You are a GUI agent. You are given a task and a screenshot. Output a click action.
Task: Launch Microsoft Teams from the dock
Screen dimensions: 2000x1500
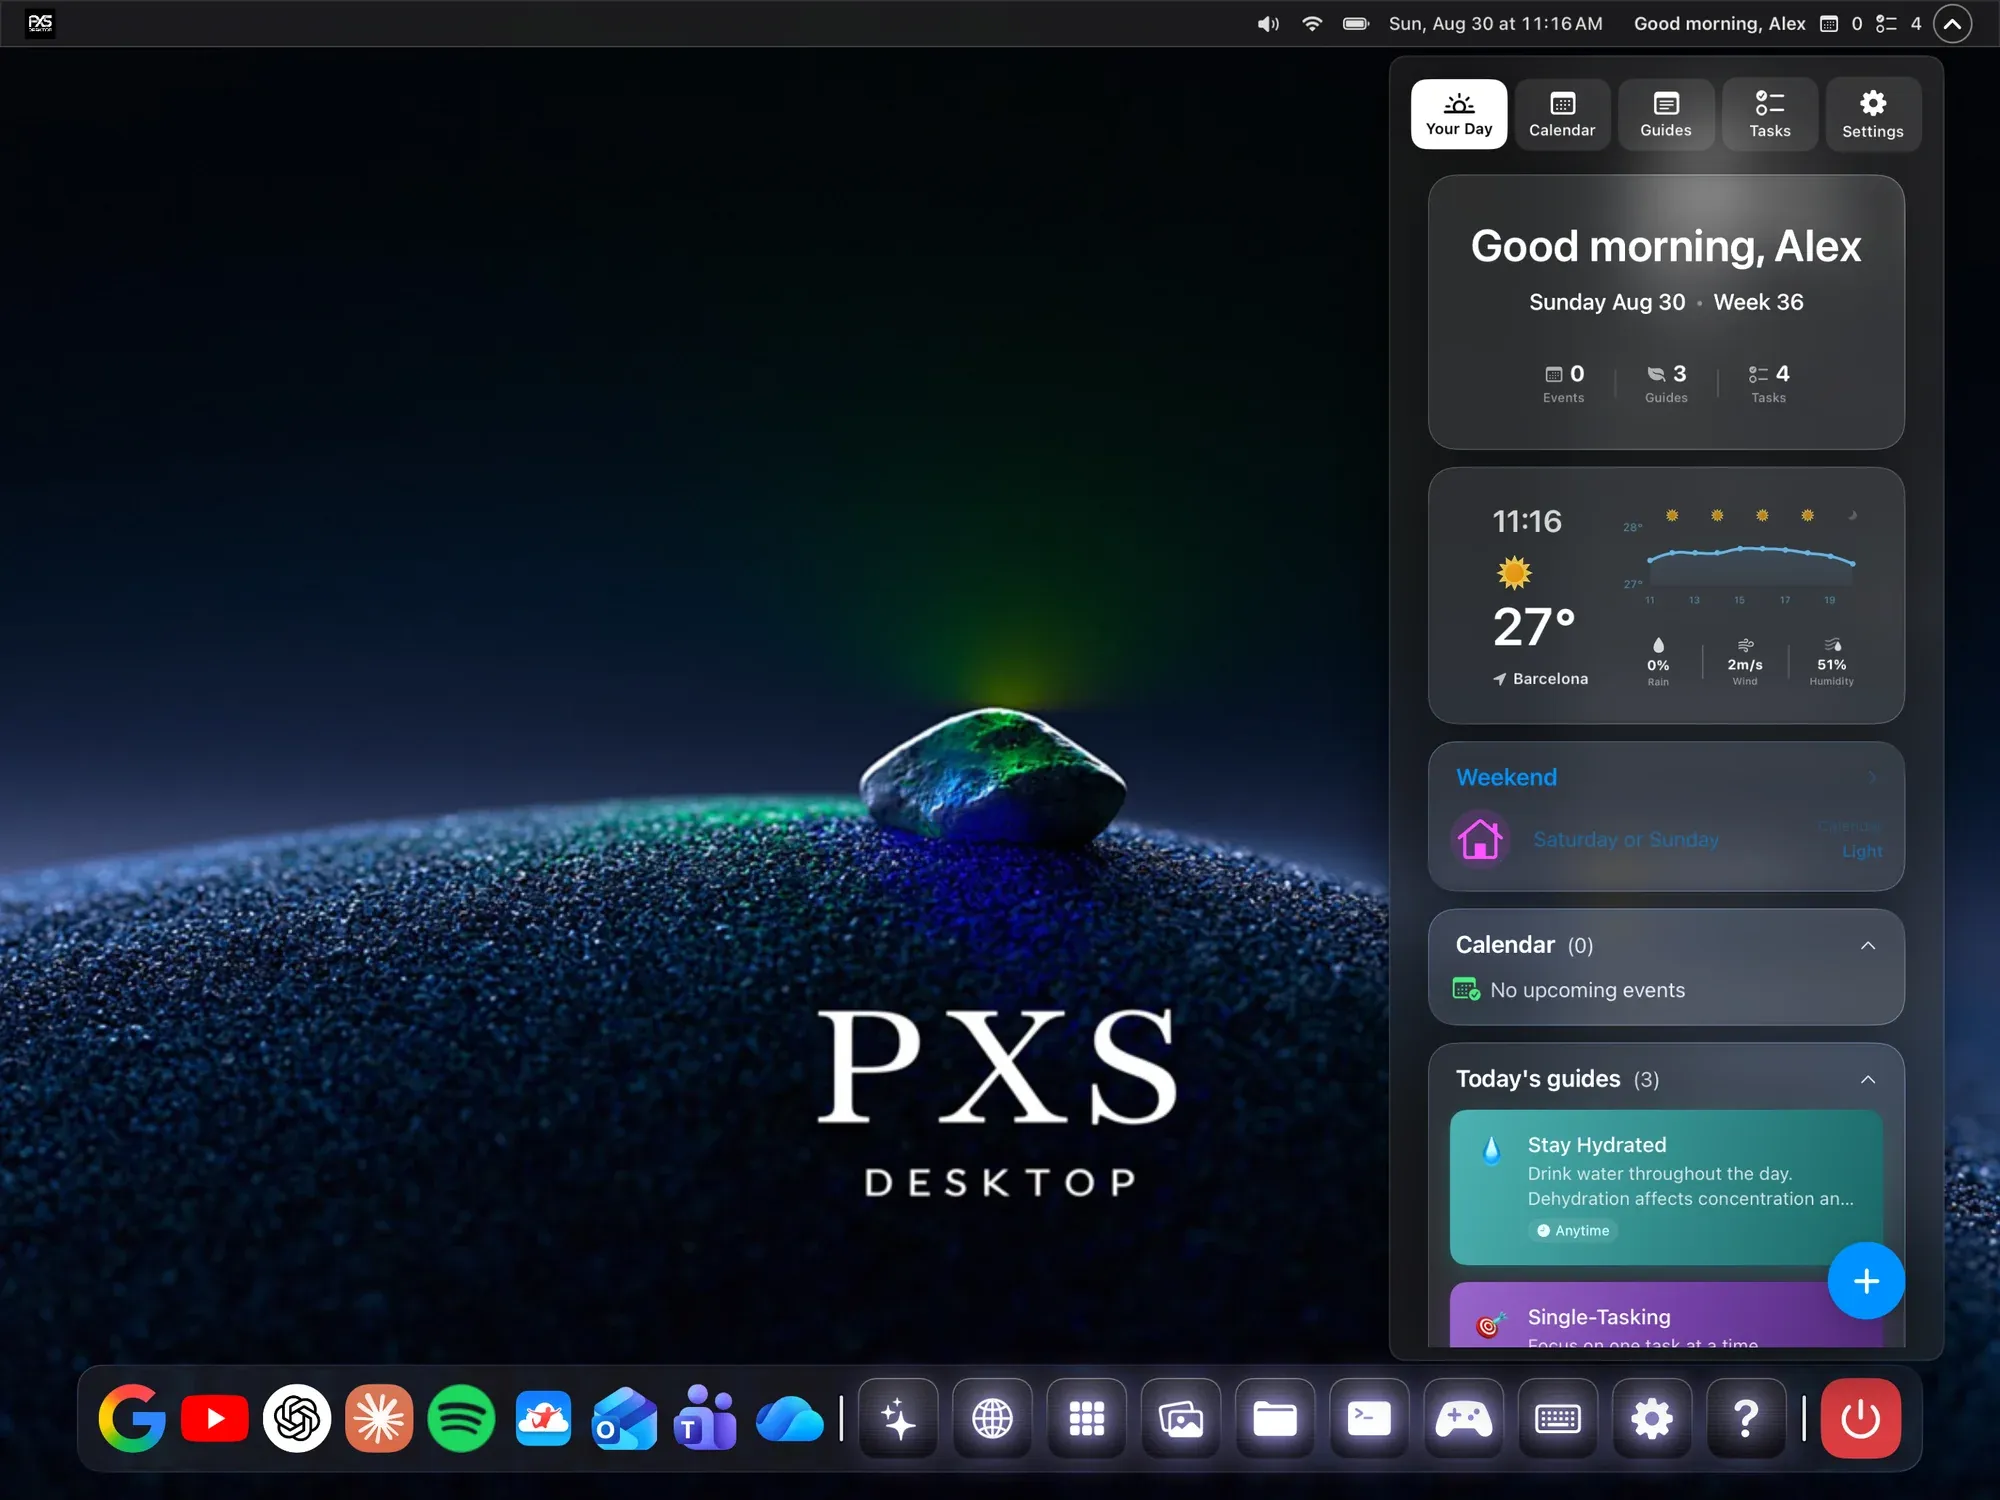click(x=706, y=1418)
